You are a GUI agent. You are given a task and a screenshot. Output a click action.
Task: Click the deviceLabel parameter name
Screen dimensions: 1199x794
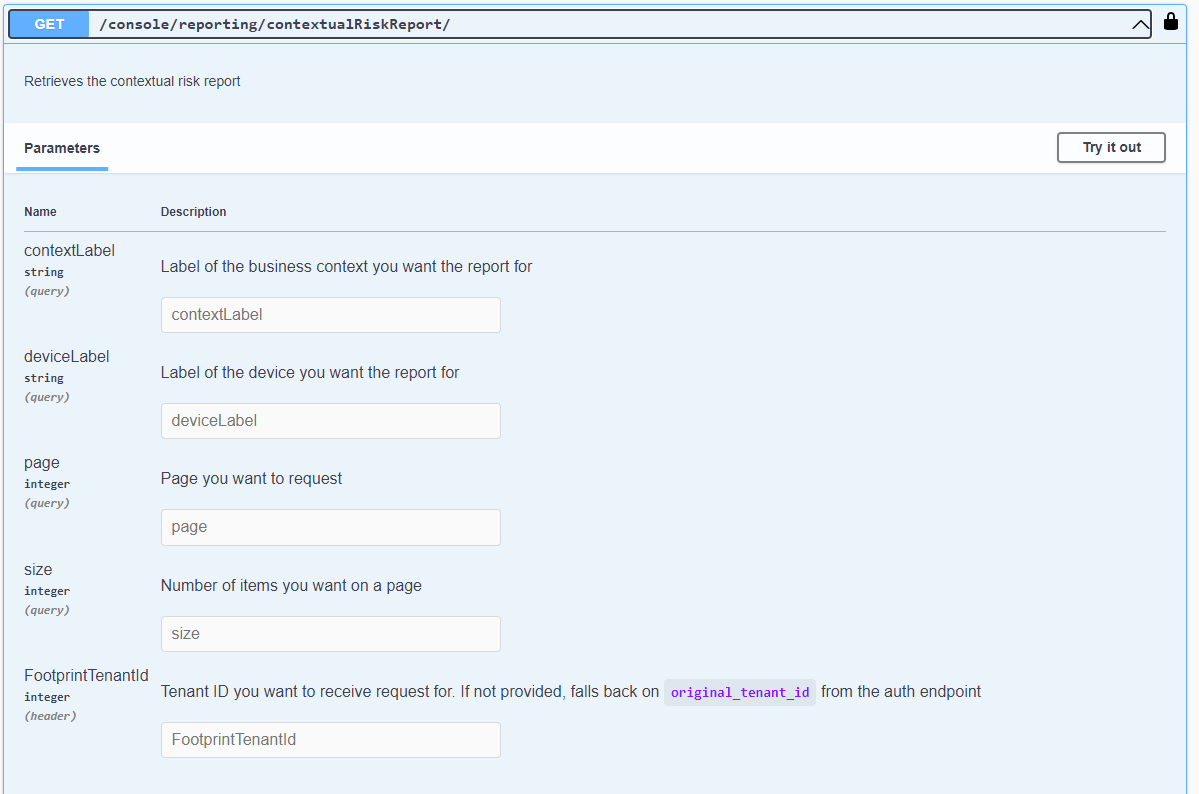pos(66,357)
